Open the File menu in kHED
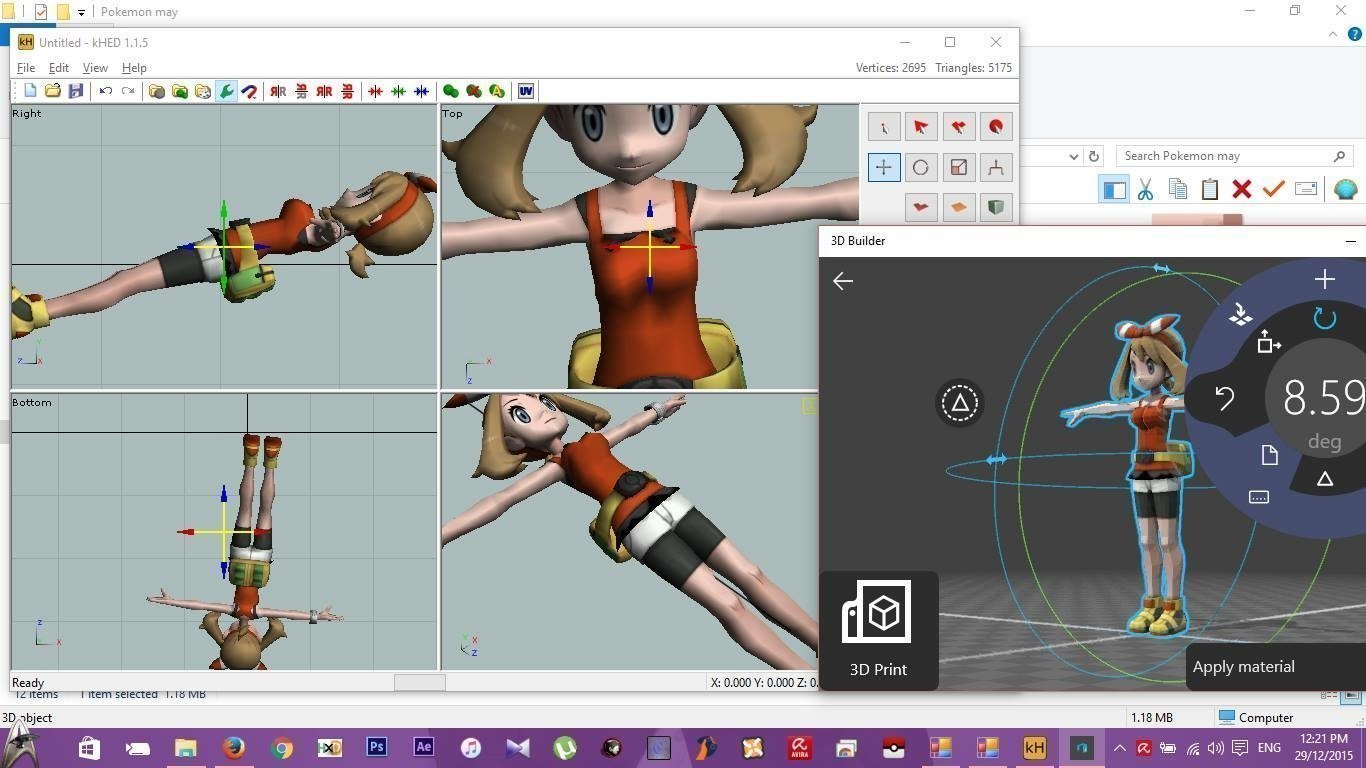Image resolution: width=1366 pixels, height=768 pixels. click(26, 68)
